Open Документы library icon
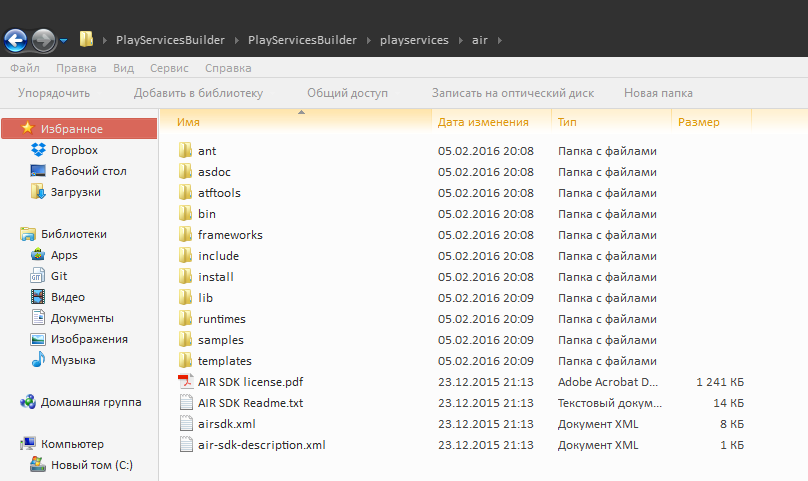This screenshot has width=808, height=481. [x=38, y=318]
